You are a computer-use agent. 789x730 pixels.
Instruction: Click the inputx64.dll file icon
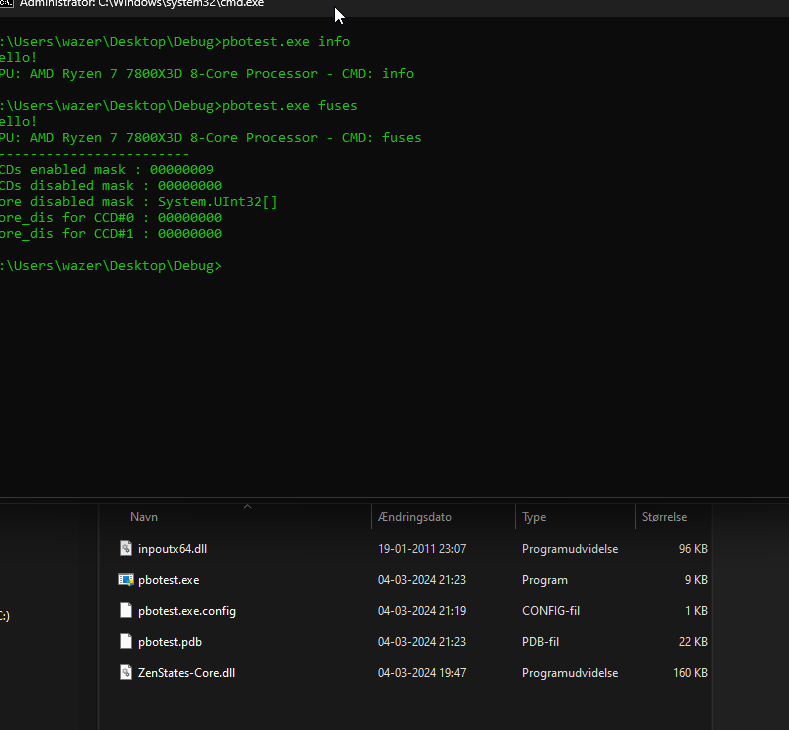click(x=126, y=548)
